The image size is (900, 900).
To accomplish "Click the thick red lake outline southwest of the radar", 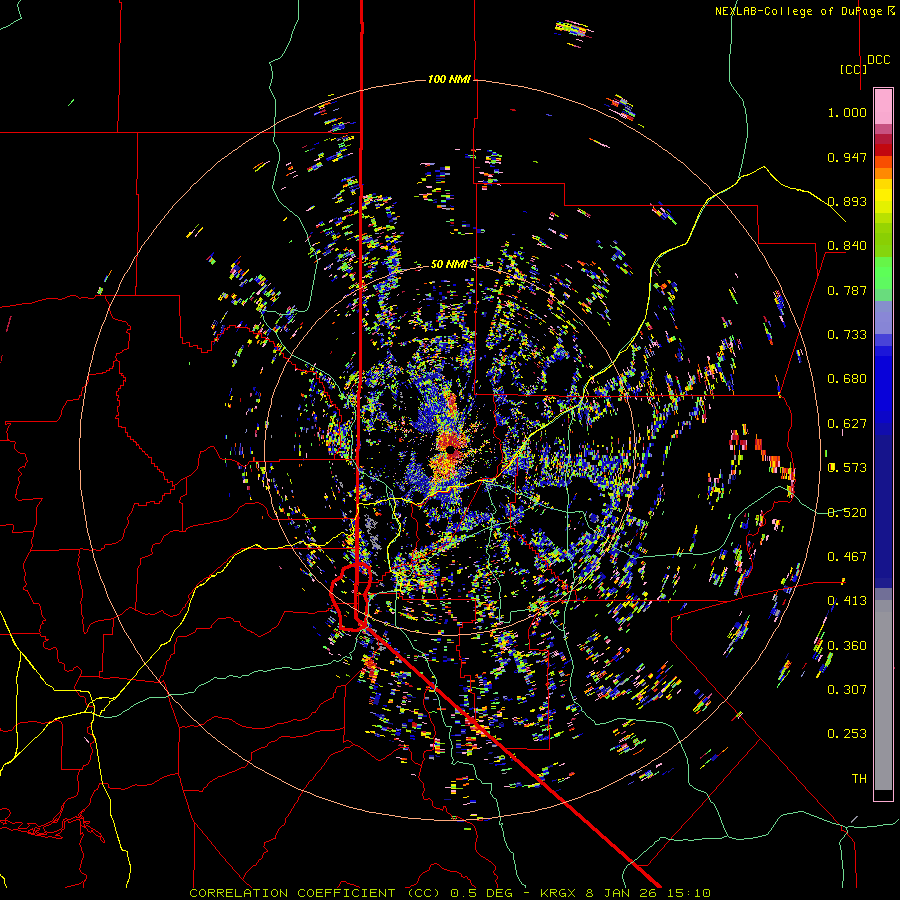I will pyautogui.click(x=350, y=597).
